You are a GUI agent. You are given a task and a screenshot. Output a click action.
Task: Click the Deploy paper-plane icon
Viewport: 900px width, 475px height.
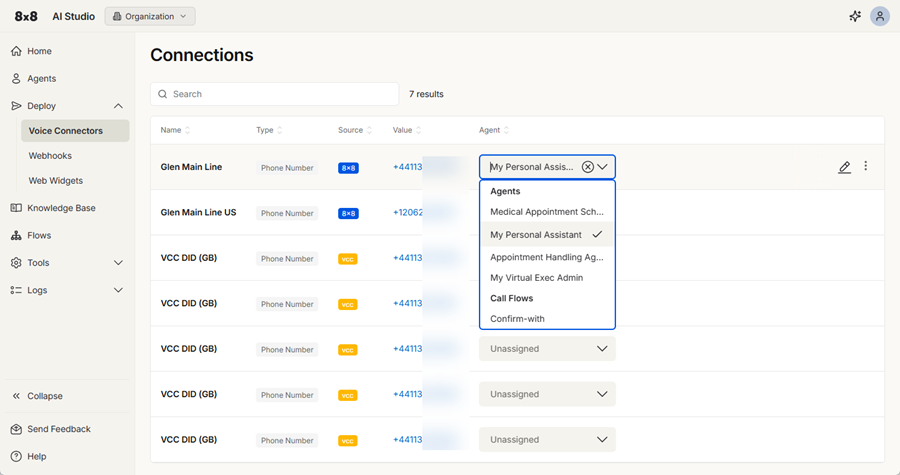(16, 106)
